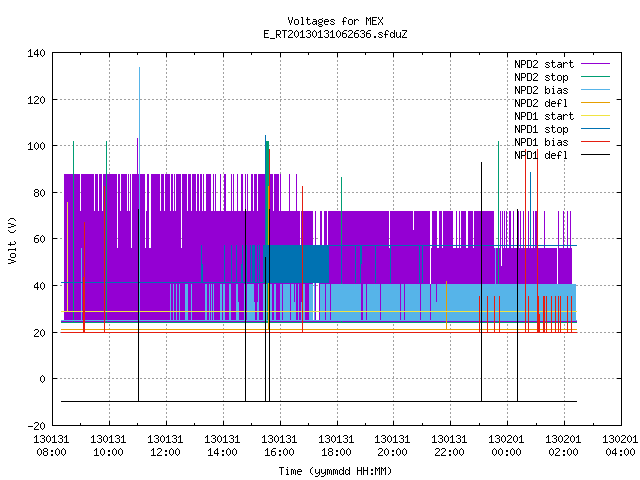Click the y-axis tick value 40

(39, 286)
